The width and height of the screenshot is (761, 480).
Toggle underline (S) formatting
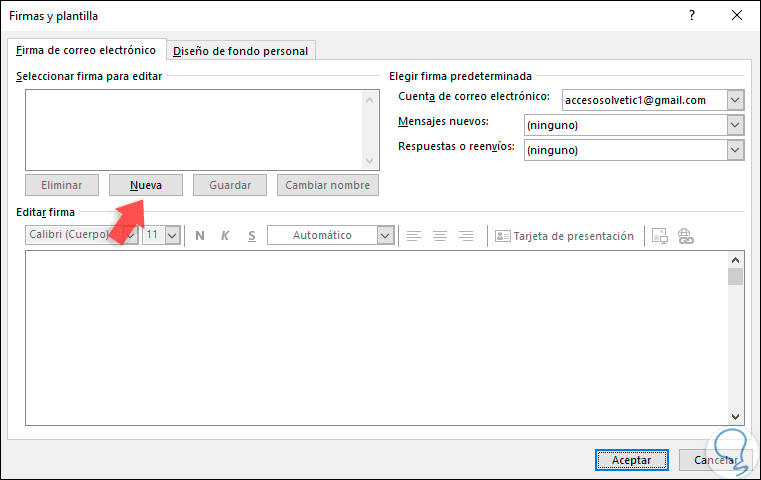point(251,236)
